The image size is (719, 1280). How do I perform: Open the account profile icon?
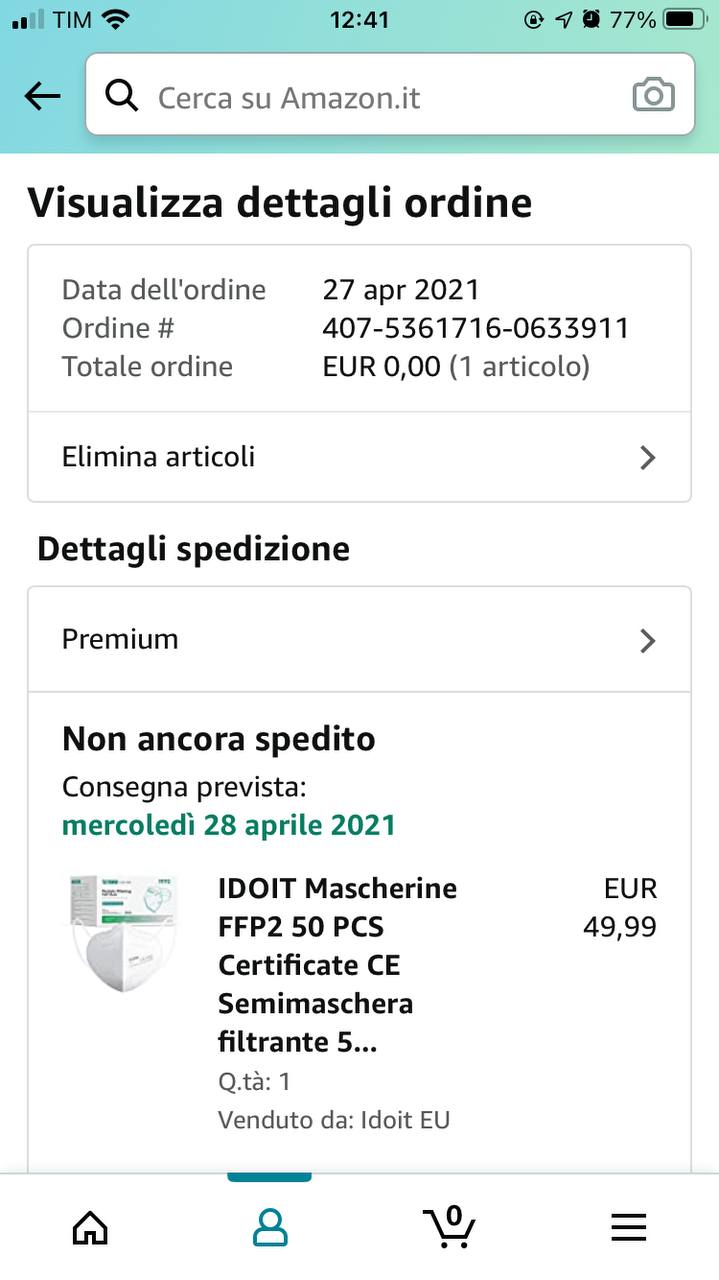point(270,1226)
